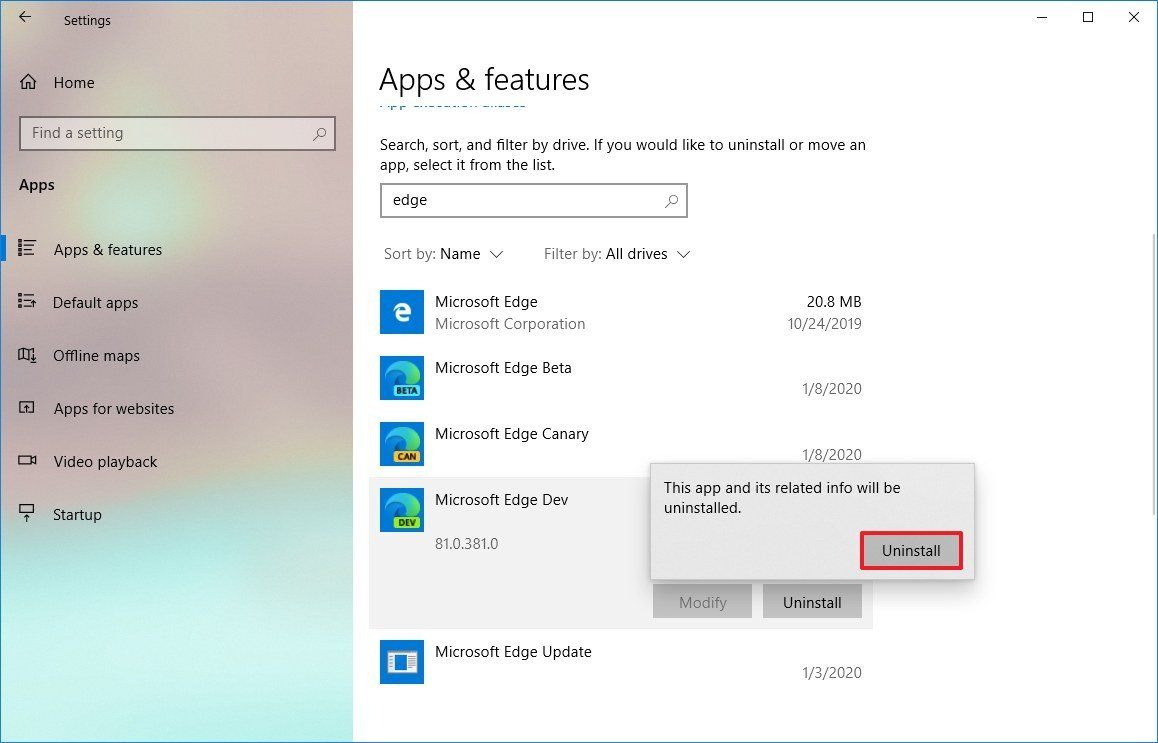Select the Microsoft Edge Update entry
Screen dimensions: 1158x743
(x=620, y=662)
